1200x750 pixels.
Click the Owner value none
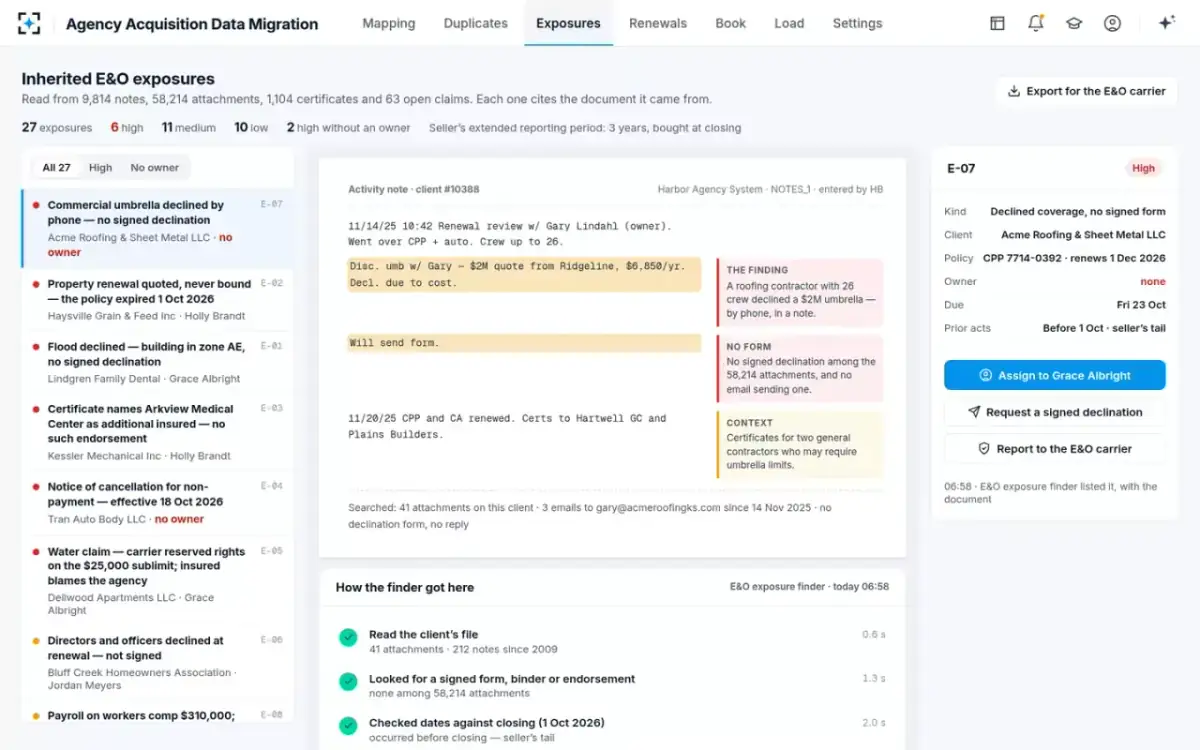point(1153,282)
